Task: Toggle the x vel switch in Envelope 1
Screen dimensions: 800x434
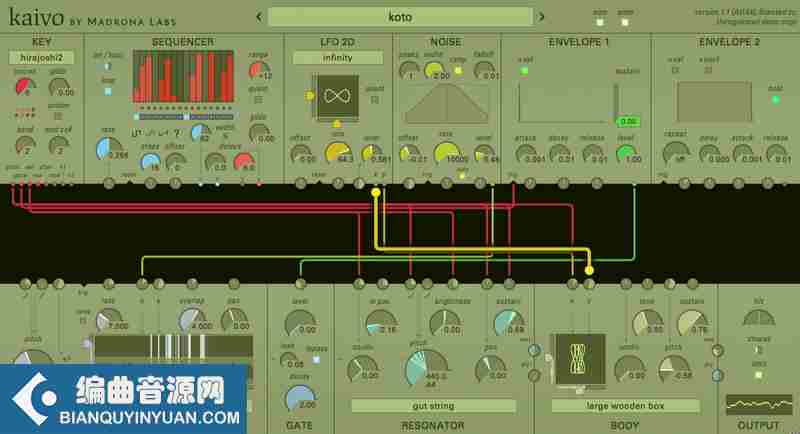Action: (524, 71)
